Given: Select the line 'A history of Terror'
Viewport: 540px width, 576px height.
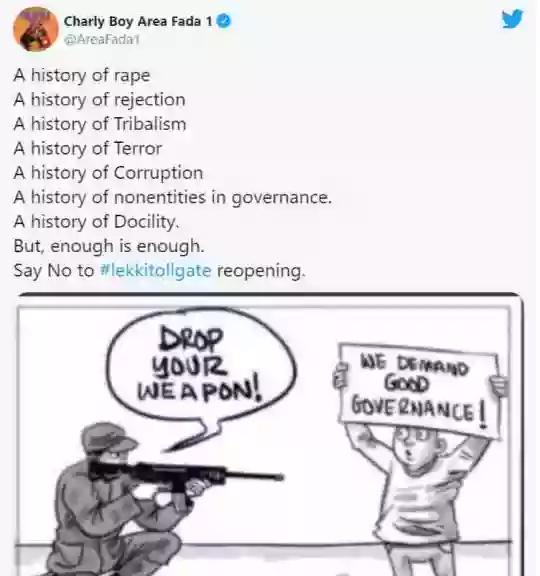Looking at the screenshot, I should [x=88, y=149].
